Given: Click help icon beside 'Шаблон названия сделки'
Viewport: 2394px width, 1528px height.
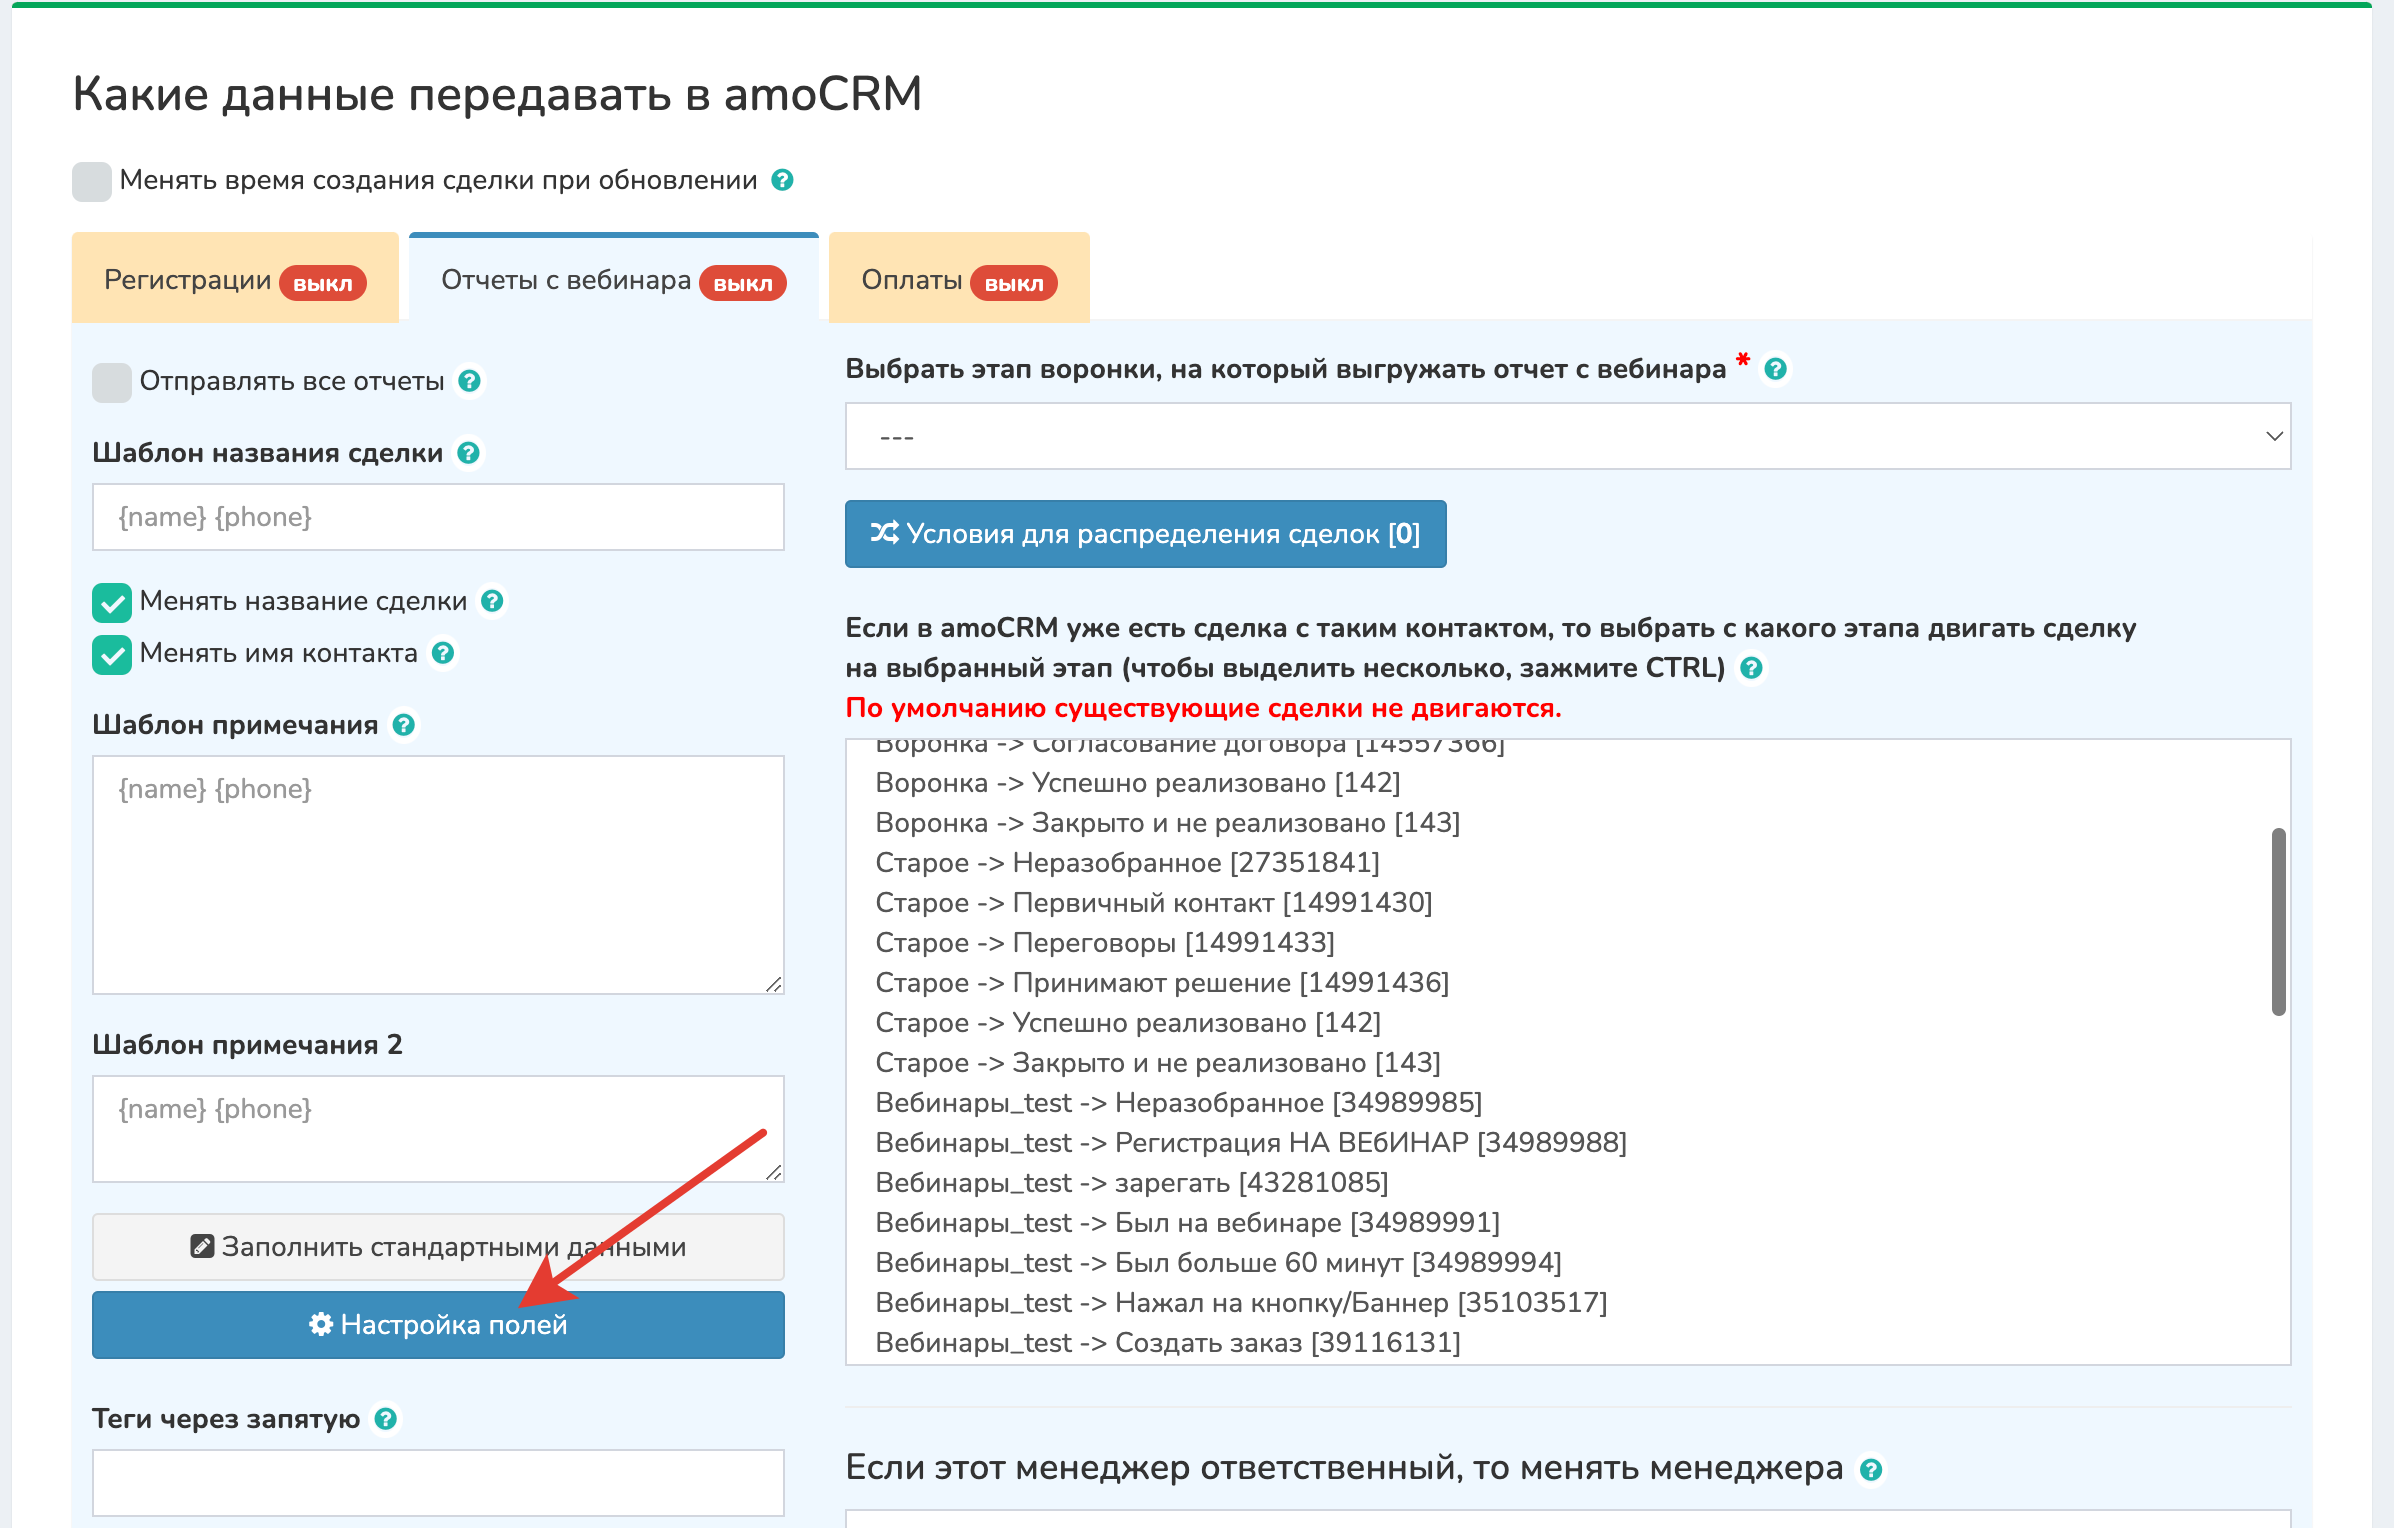Looking at the screenshot, I should tap(468, 453).
